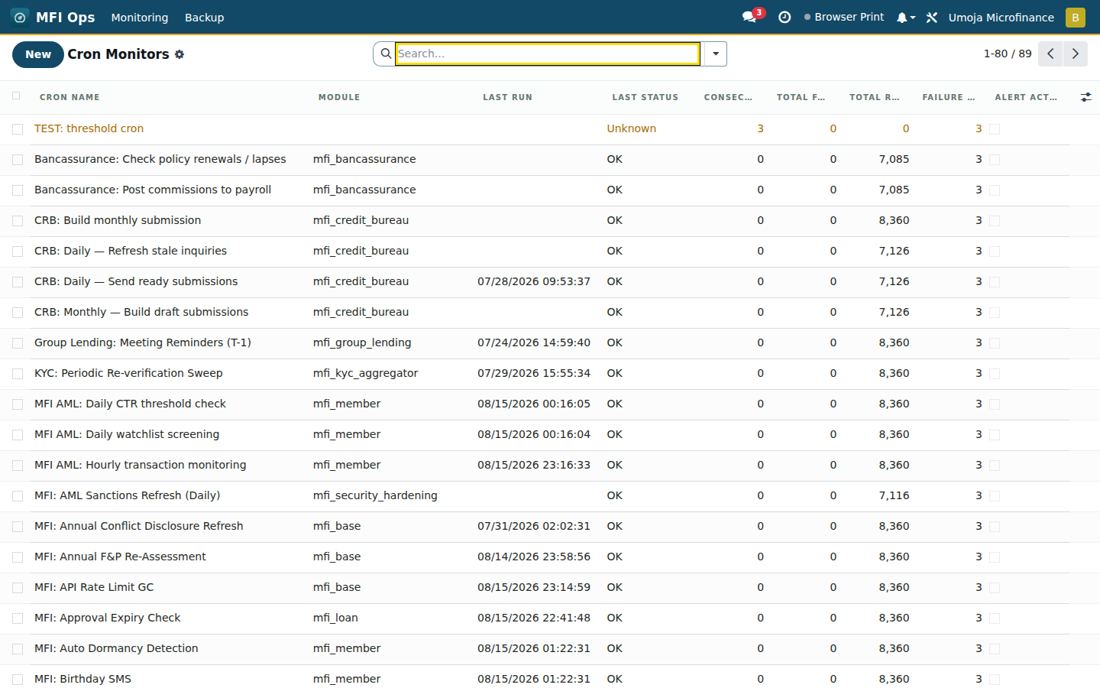The image size is (1100, 688).
Task: Create a New cron monitor
Action: (38, 54)
